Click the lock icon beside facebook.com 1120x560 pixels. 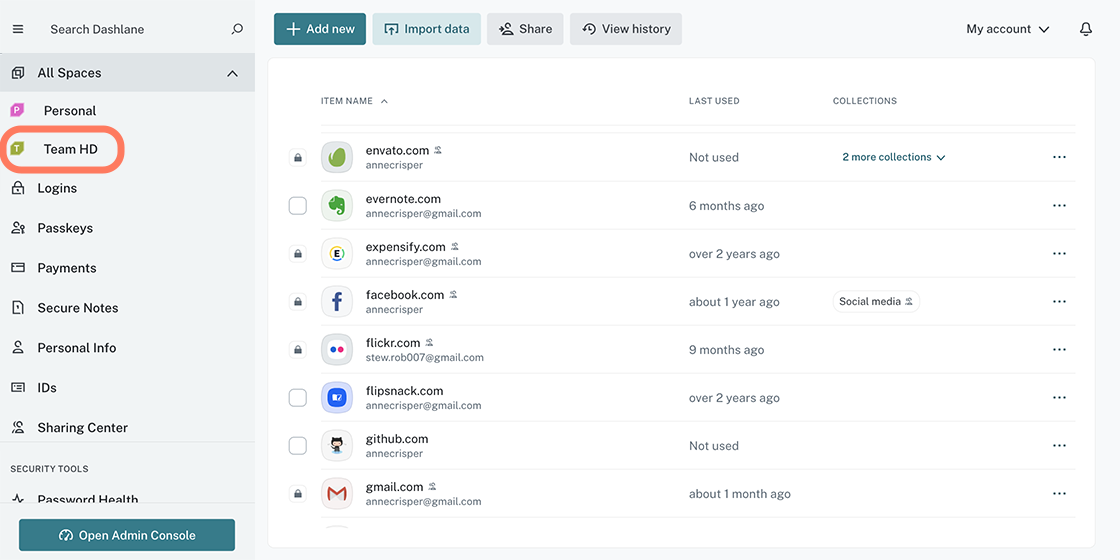pos(298,301)
